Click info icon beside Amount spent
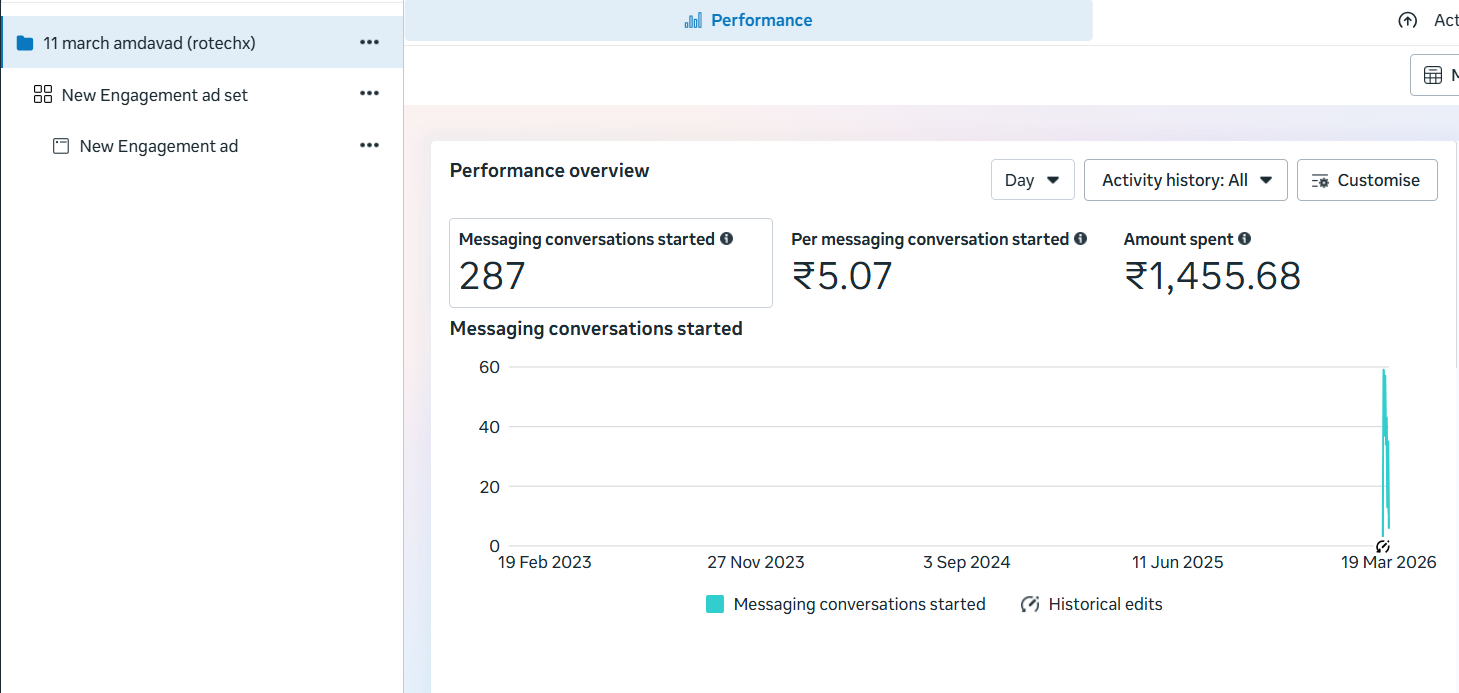Image resolution: width=1459 pixels, height=693 pixels. (x=1244, y=239)
